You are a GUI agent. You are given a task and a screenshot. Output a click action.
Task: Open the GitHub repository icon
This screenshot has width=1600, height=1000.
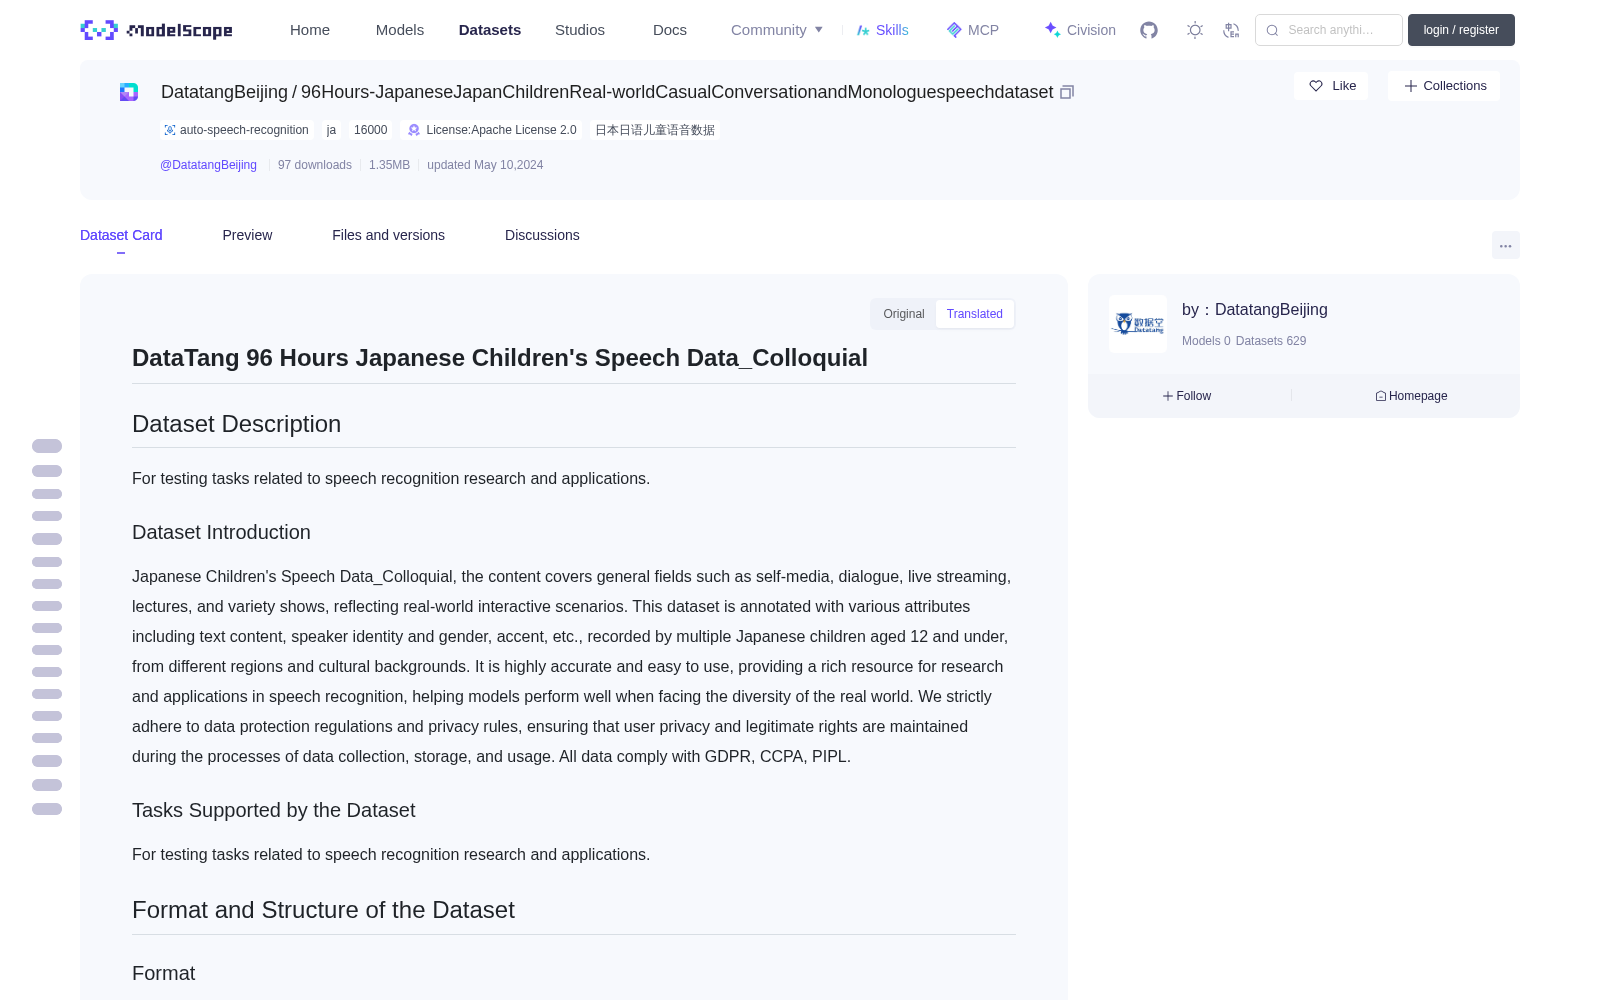tap(1149, 30)
